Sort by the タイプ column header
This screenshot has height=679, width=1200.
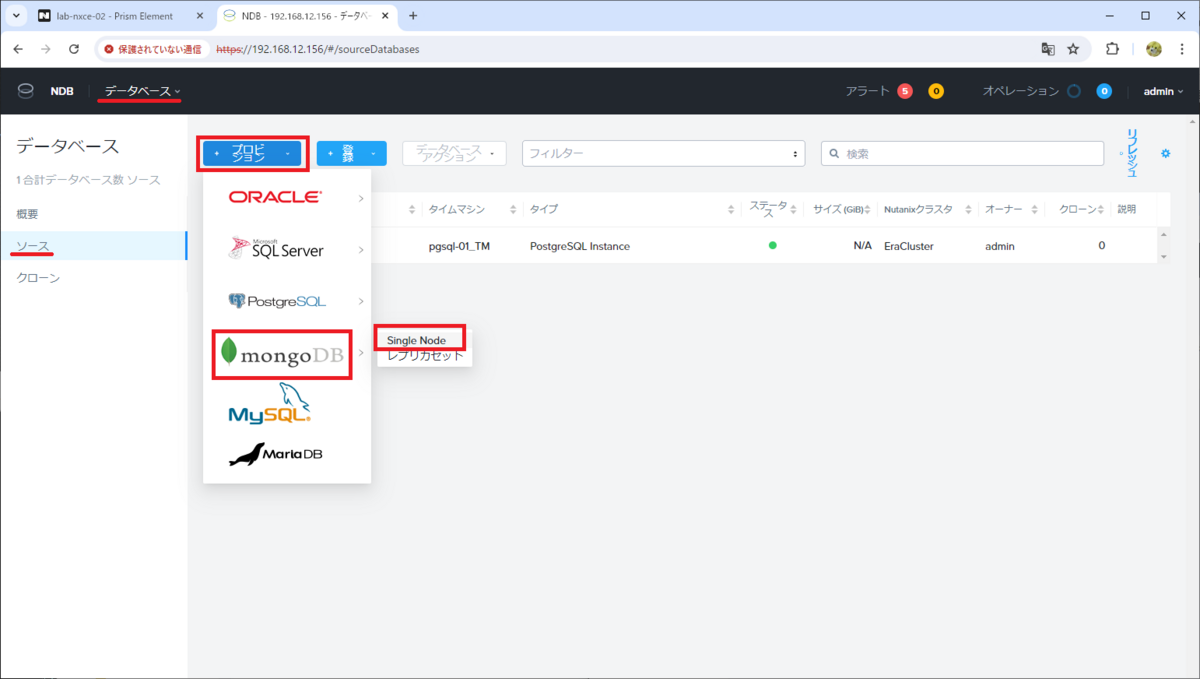point(544,209)
